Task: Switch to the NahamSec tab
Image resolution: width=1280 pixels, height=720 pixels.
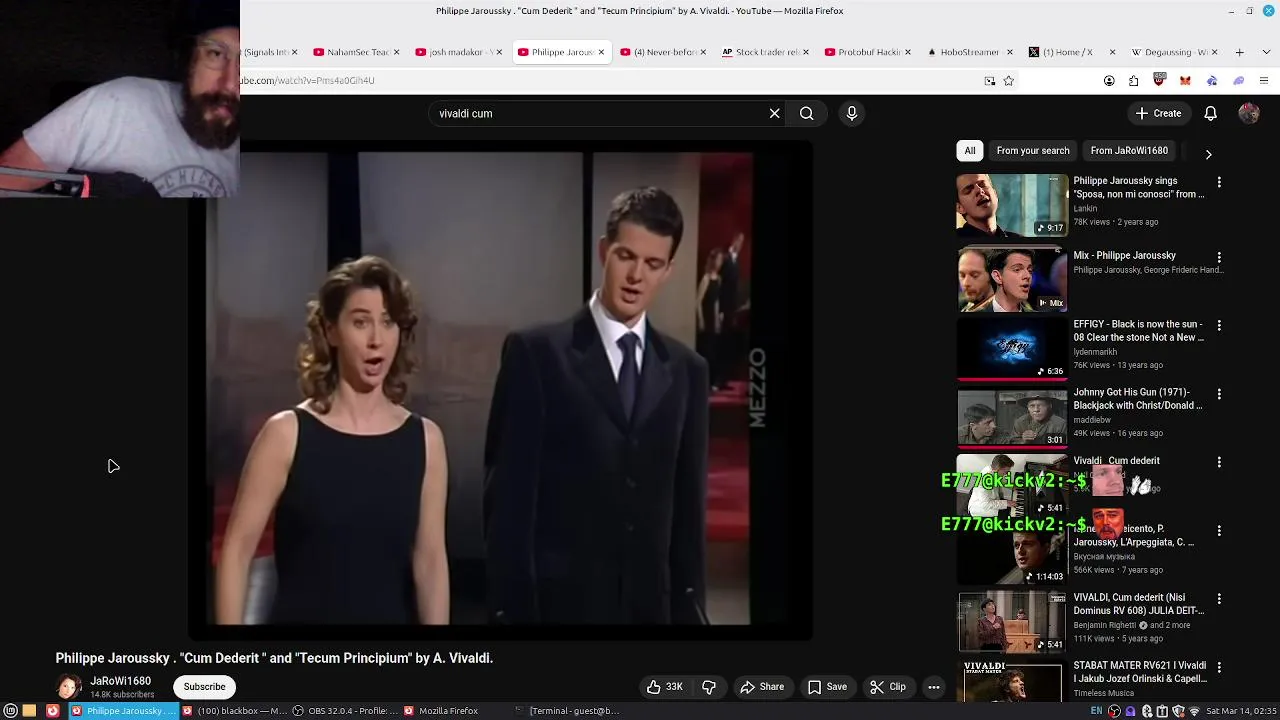Action: pyautogui.click(x=357, y=52)
